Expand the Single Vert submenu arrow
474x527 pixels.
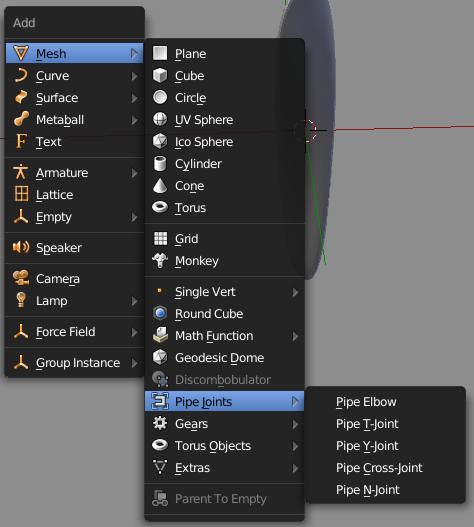click(295, 292)
